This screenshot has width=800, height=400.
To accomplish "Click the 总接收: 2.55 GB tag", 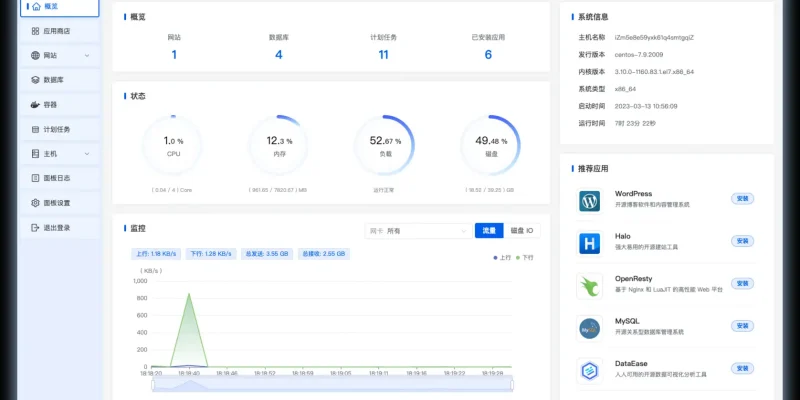I will pyautogui.click(x=323, y=254).
